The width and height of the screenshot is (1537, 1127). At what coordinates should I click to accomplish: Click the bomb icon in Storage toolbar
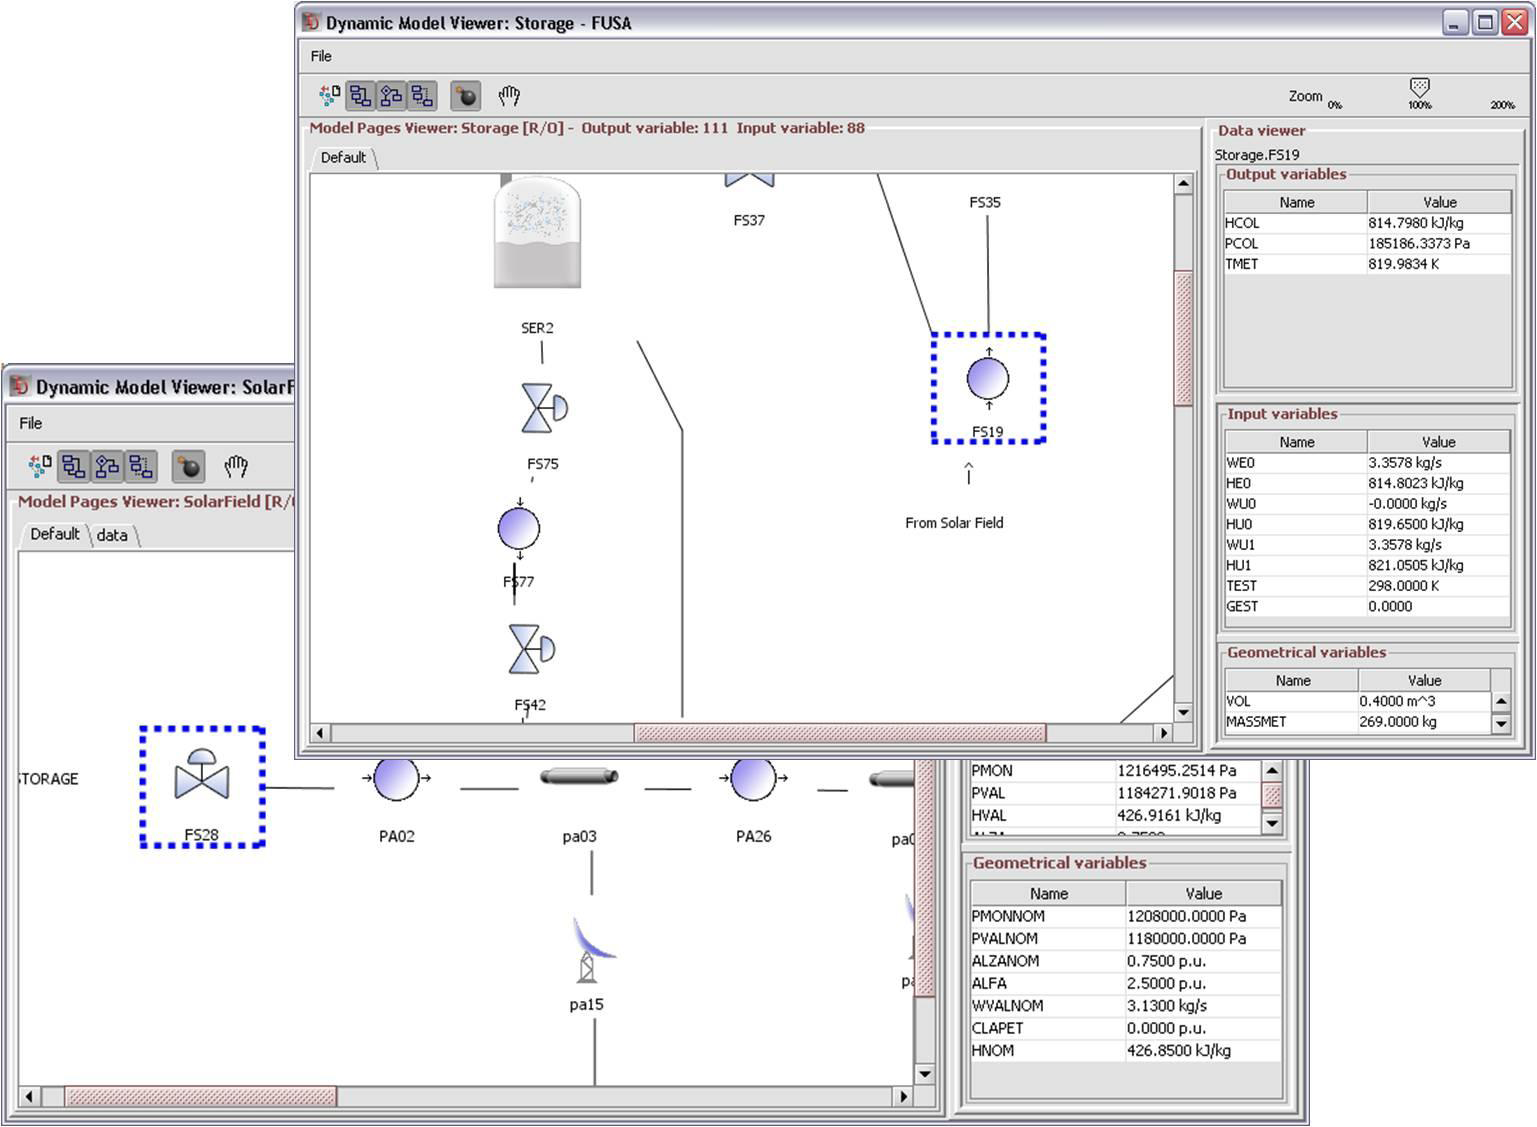[x=466, y=96]
